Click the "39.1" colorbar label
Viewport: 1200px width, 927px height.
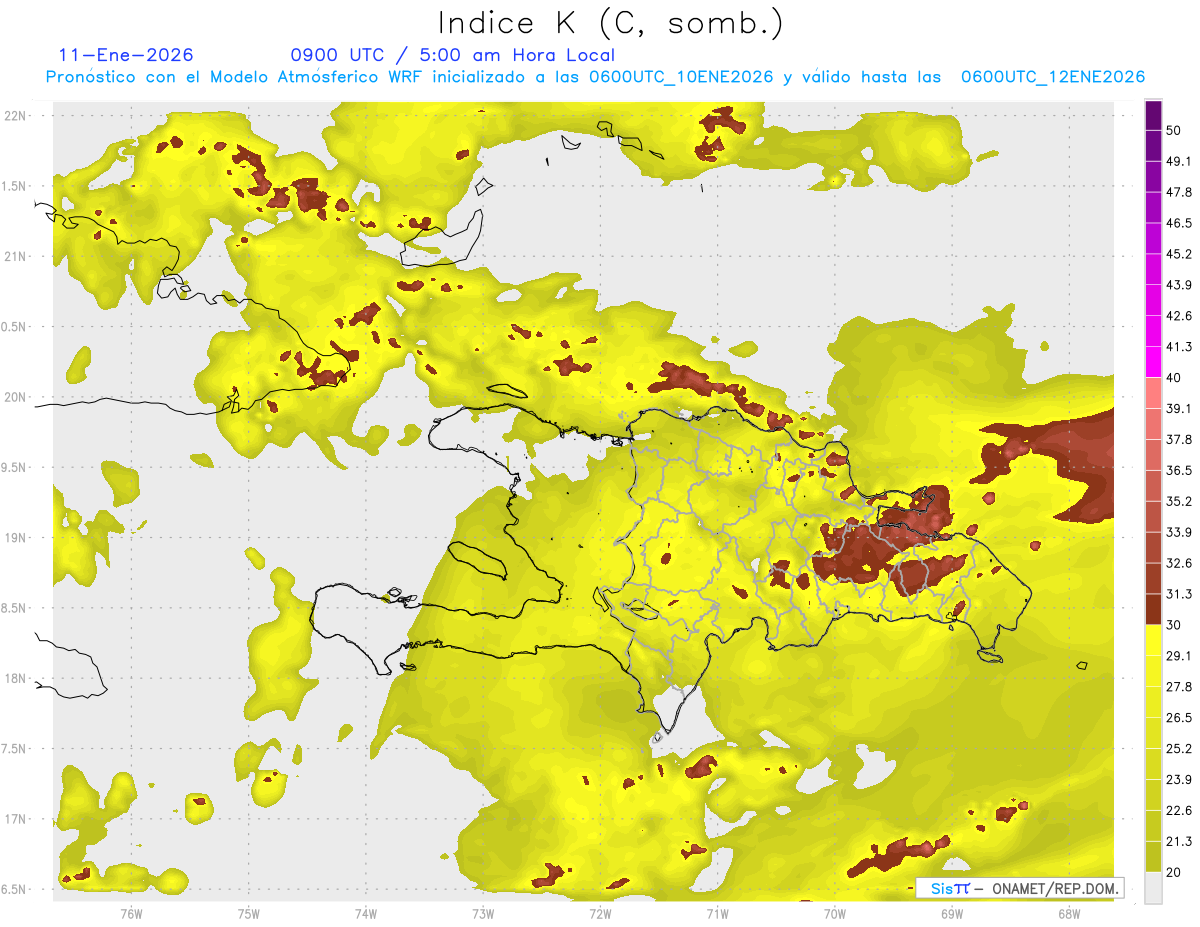[1179, 409]
